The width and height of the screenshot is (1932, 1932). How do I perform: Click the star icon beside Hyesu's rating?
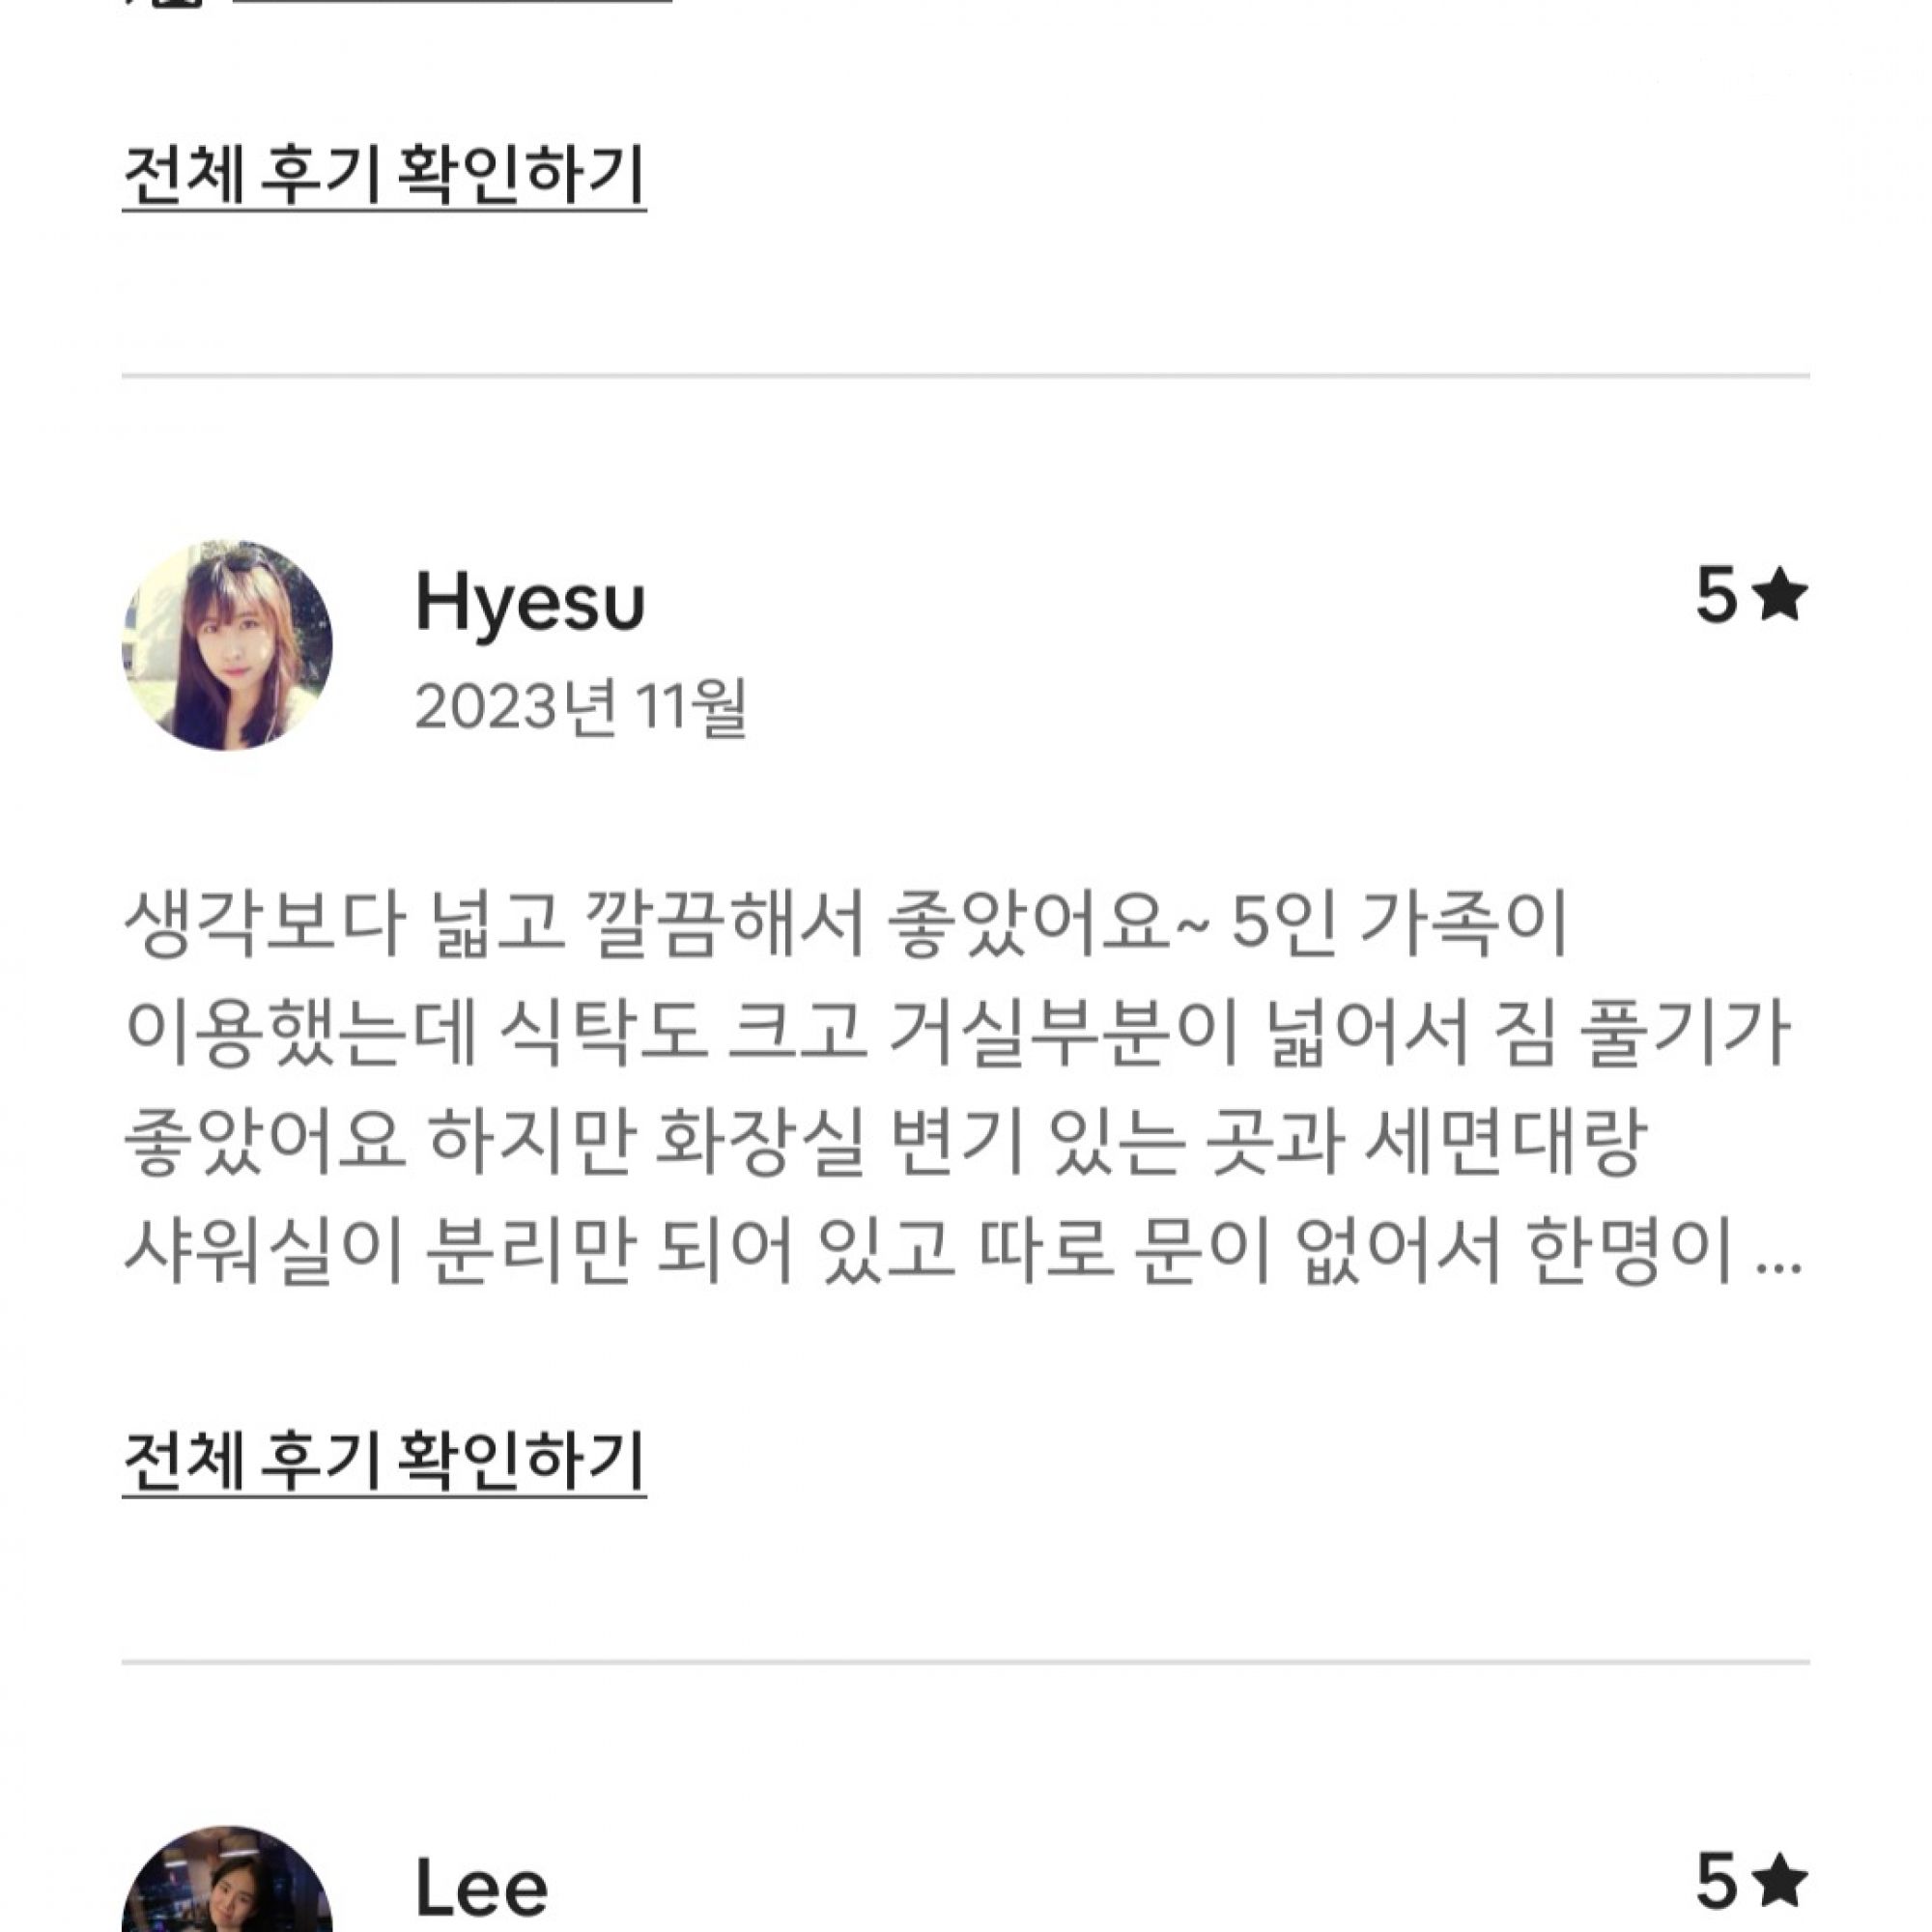point(1781,595)
